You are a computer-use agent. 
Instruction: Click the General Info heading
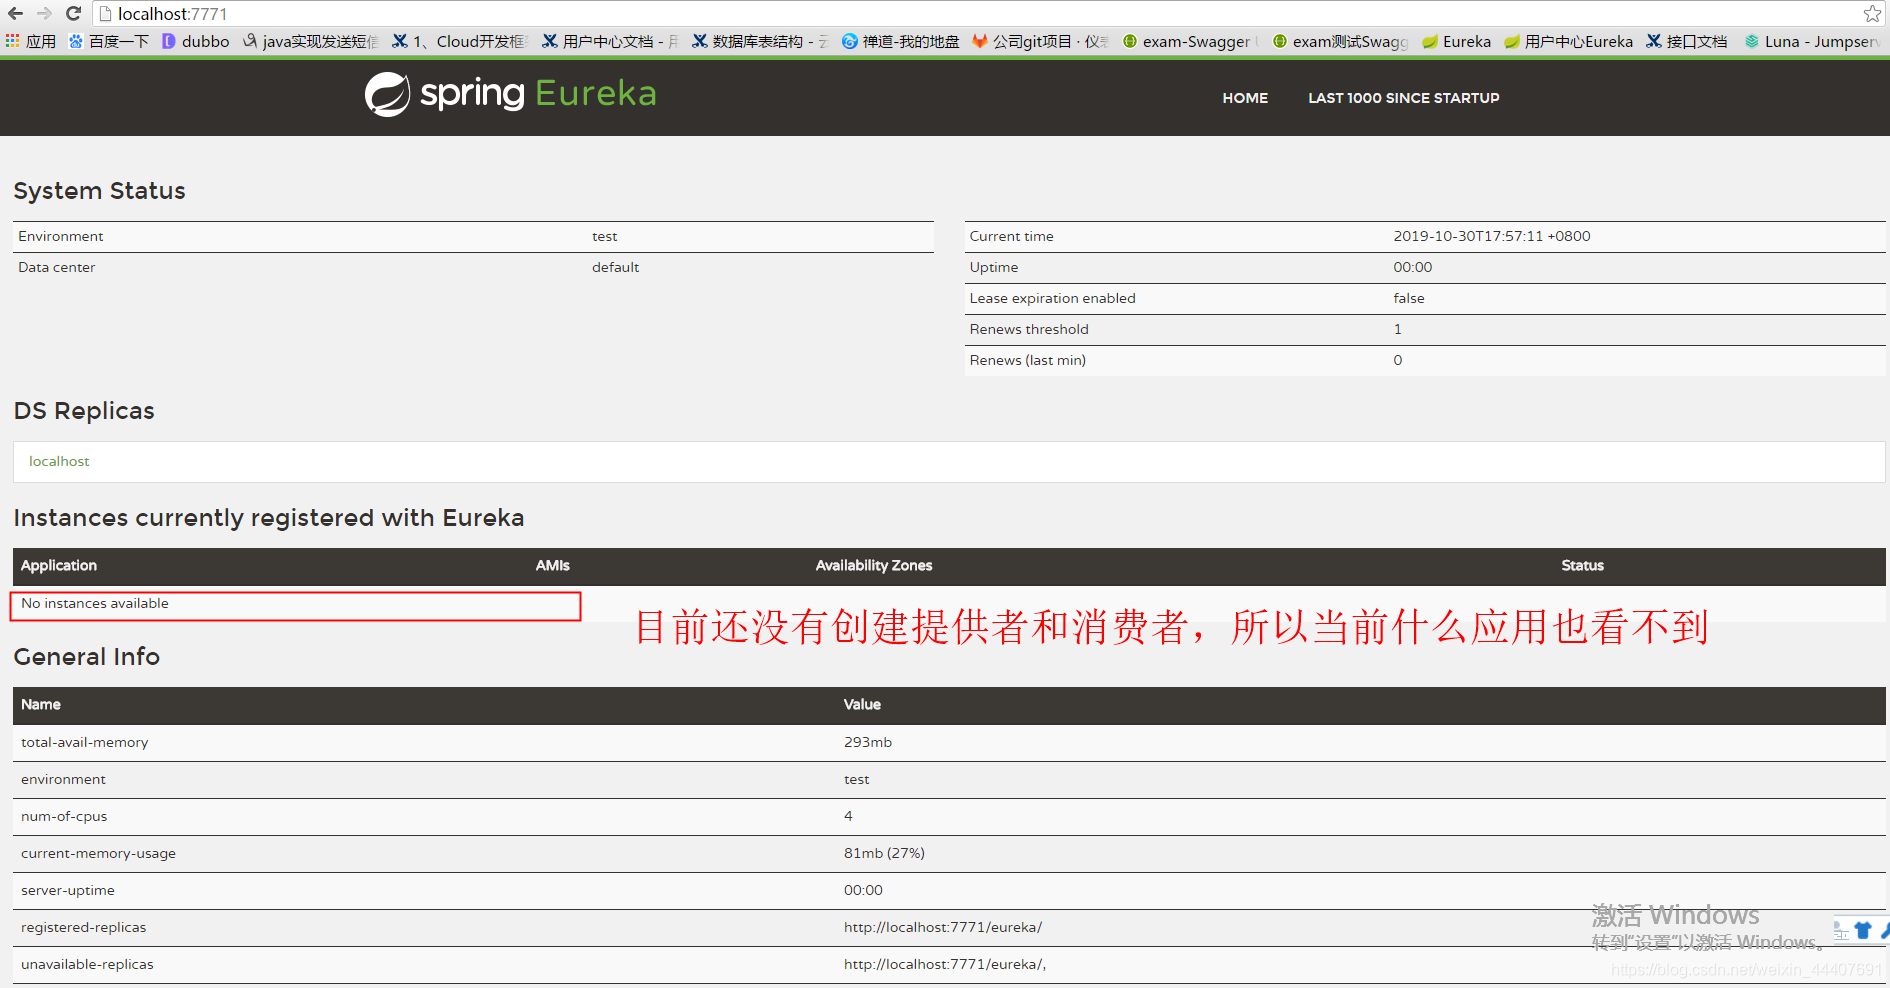87,657
